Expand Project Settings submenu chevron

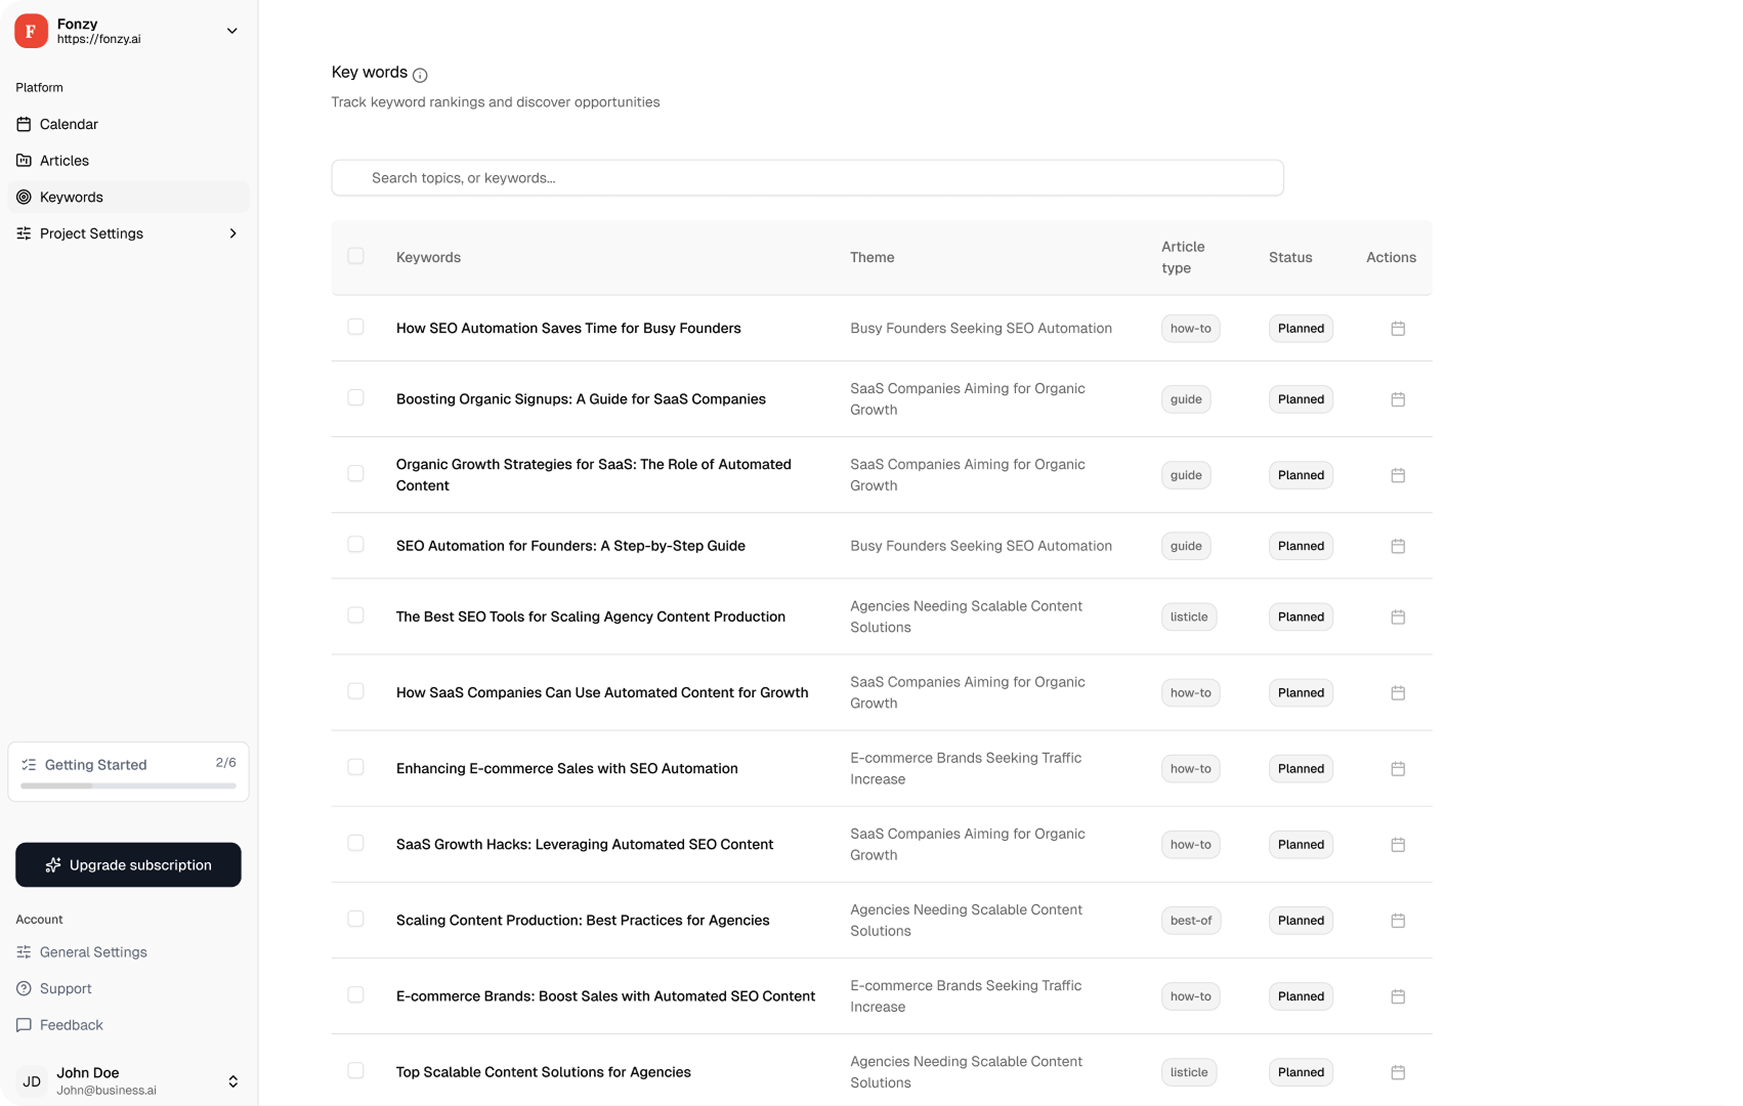[232, 233]
